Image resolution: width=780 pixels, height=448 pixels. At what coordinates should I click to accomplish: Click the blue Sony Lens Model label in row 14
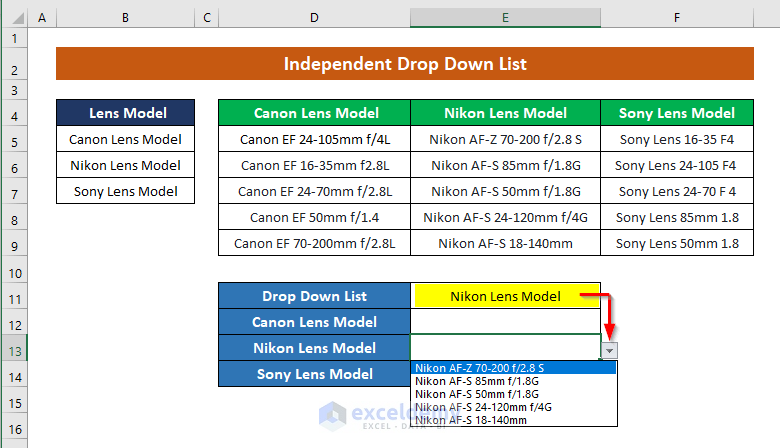tap(314, 373)
